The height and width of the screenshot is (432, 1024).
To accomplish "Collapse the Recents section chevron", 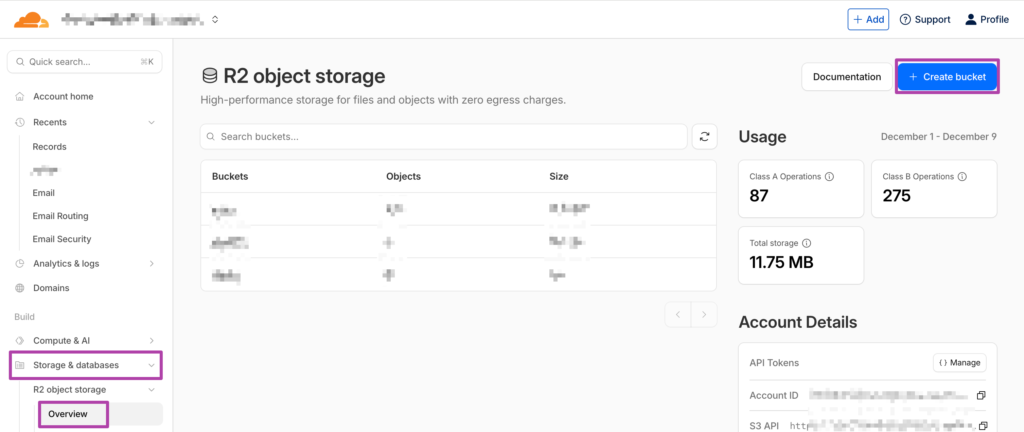I will tap(152, 122).
